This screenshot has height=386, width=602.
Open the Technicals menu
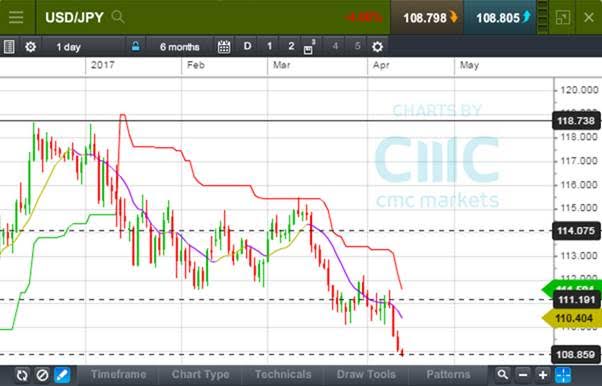[283, 374]
